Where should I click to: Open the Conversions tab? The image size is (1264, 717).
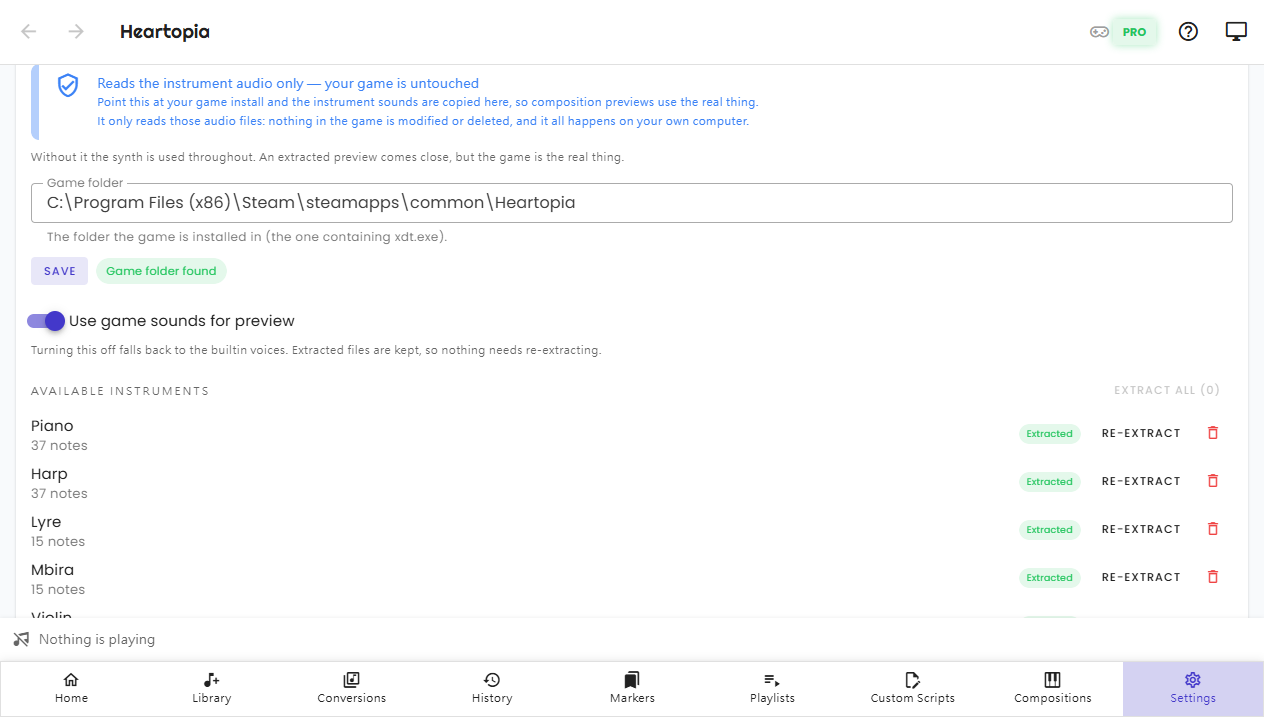tap(351, 689)
